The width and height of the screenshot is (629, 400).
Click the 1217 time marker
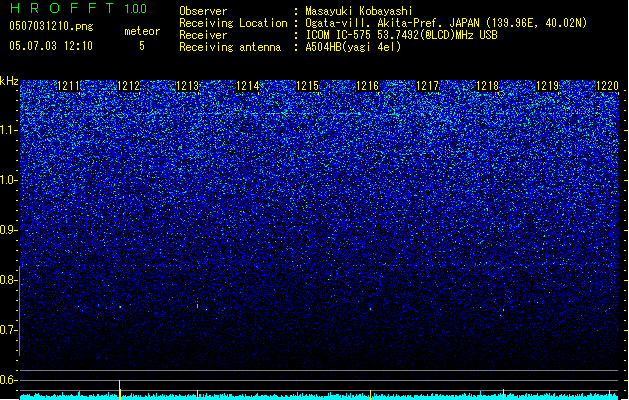(428, 86)
